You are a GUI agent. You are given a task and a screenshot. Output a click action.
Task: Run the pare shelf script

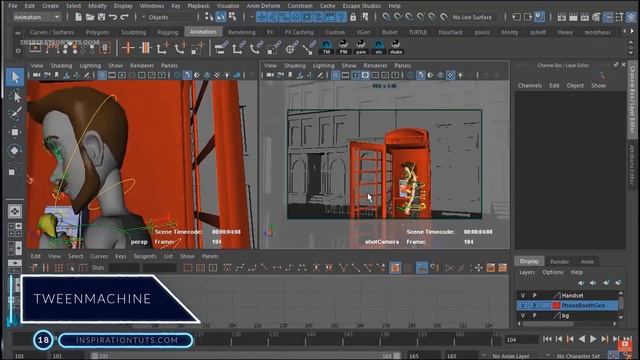point(361,48)
